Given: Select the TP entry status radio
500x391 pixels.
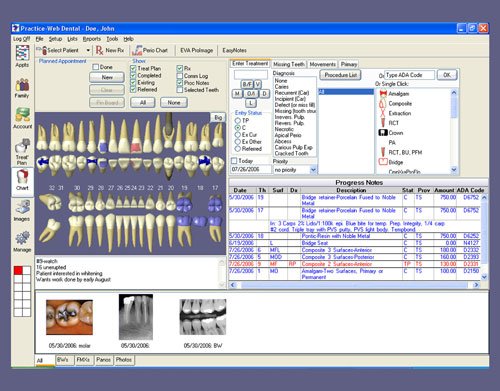Looking at the screenshot, I should click(238, 120).
